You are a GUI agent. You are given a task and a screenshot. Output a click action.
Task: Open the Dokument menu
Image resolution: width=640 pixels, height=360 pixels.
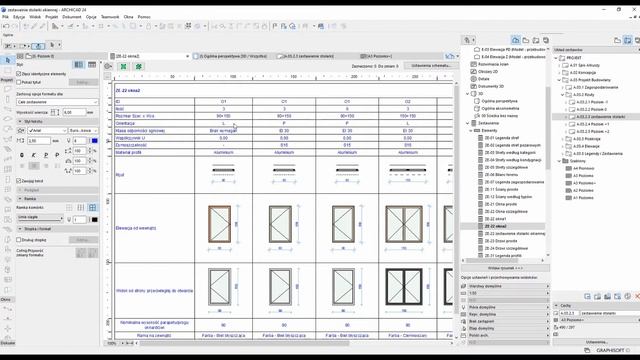point(72,17)
